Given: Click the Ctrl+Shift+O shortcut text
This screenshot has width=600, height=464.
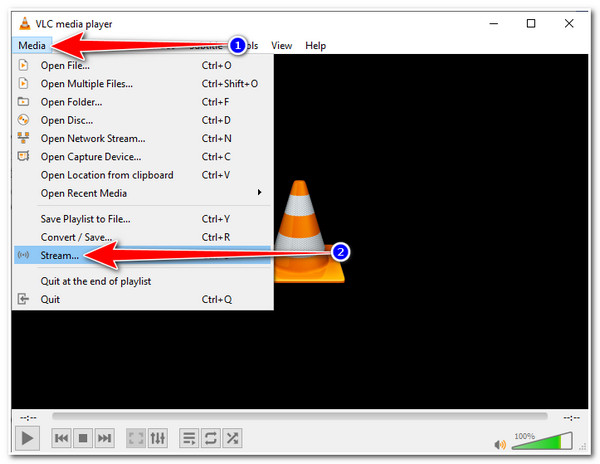Looking at the screenshot, I should pos(230,84).
